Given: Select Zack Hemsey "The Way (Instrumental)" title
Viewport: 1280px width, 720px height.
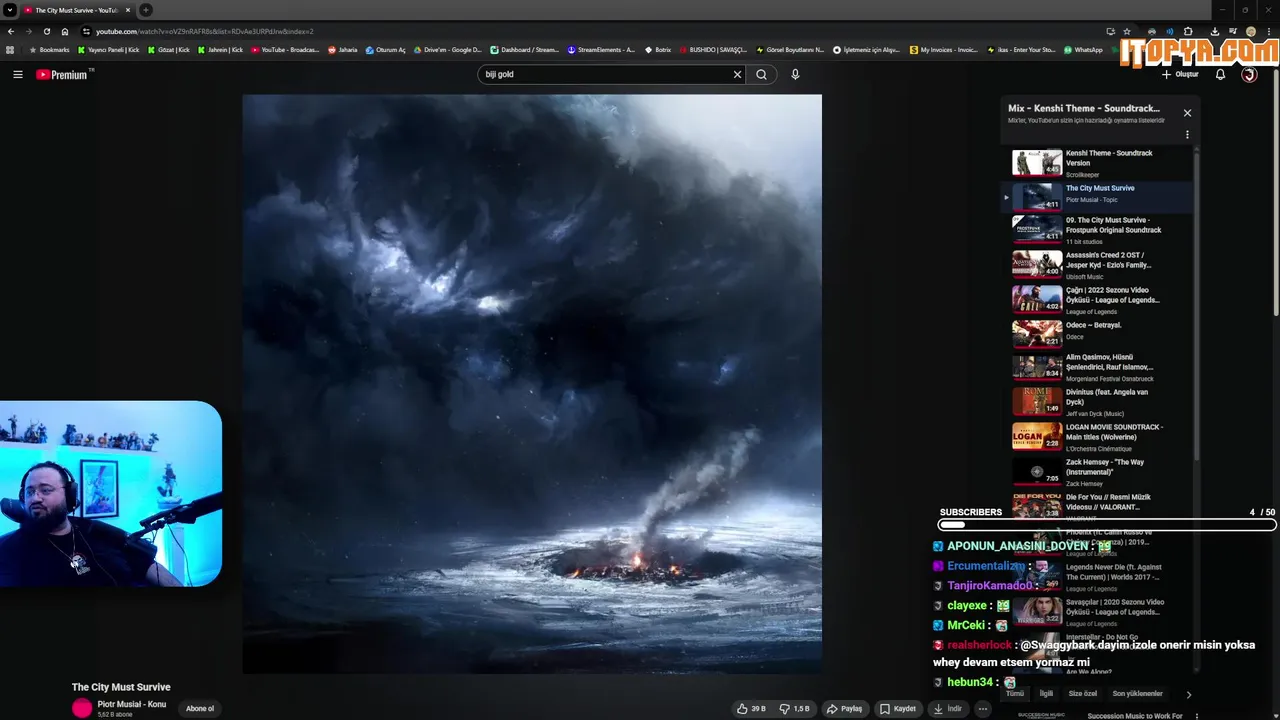Looking at the screenshot, I should (x=1105, y=467).
